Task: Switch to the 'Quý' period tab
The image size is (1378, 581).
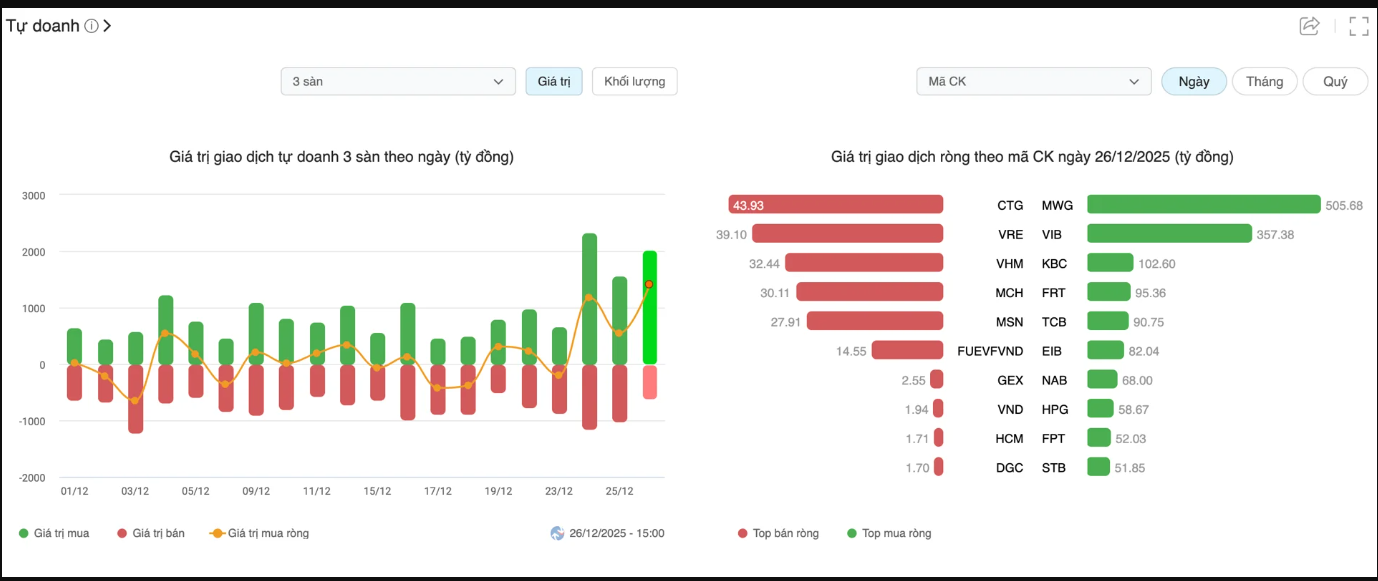Action: pos(1335,81)
